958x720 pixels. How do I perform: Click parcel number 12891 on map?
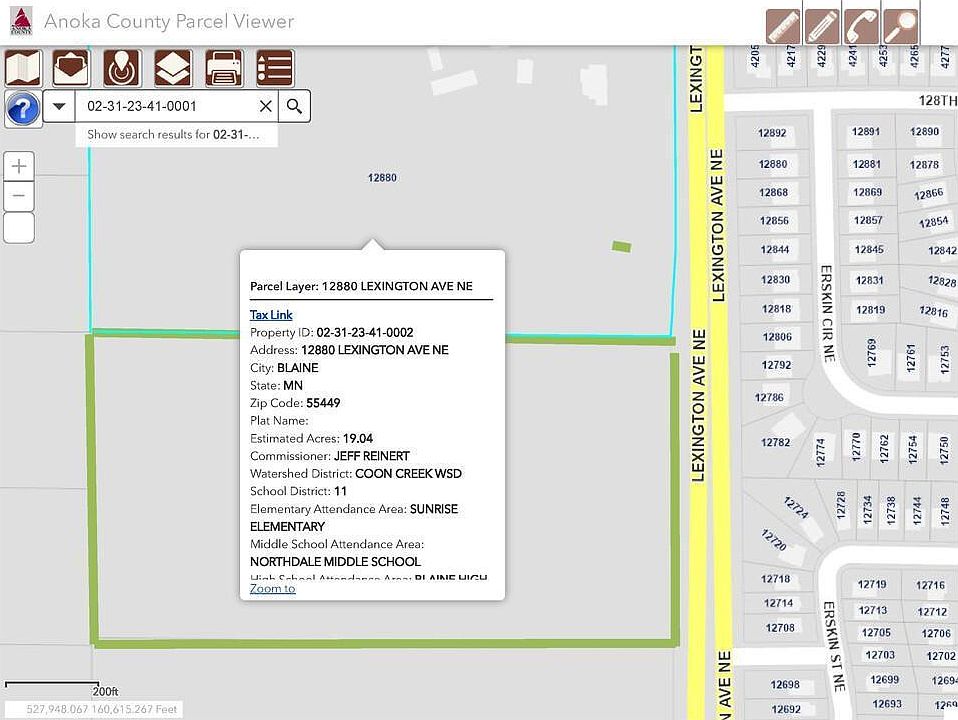point(866,131)
